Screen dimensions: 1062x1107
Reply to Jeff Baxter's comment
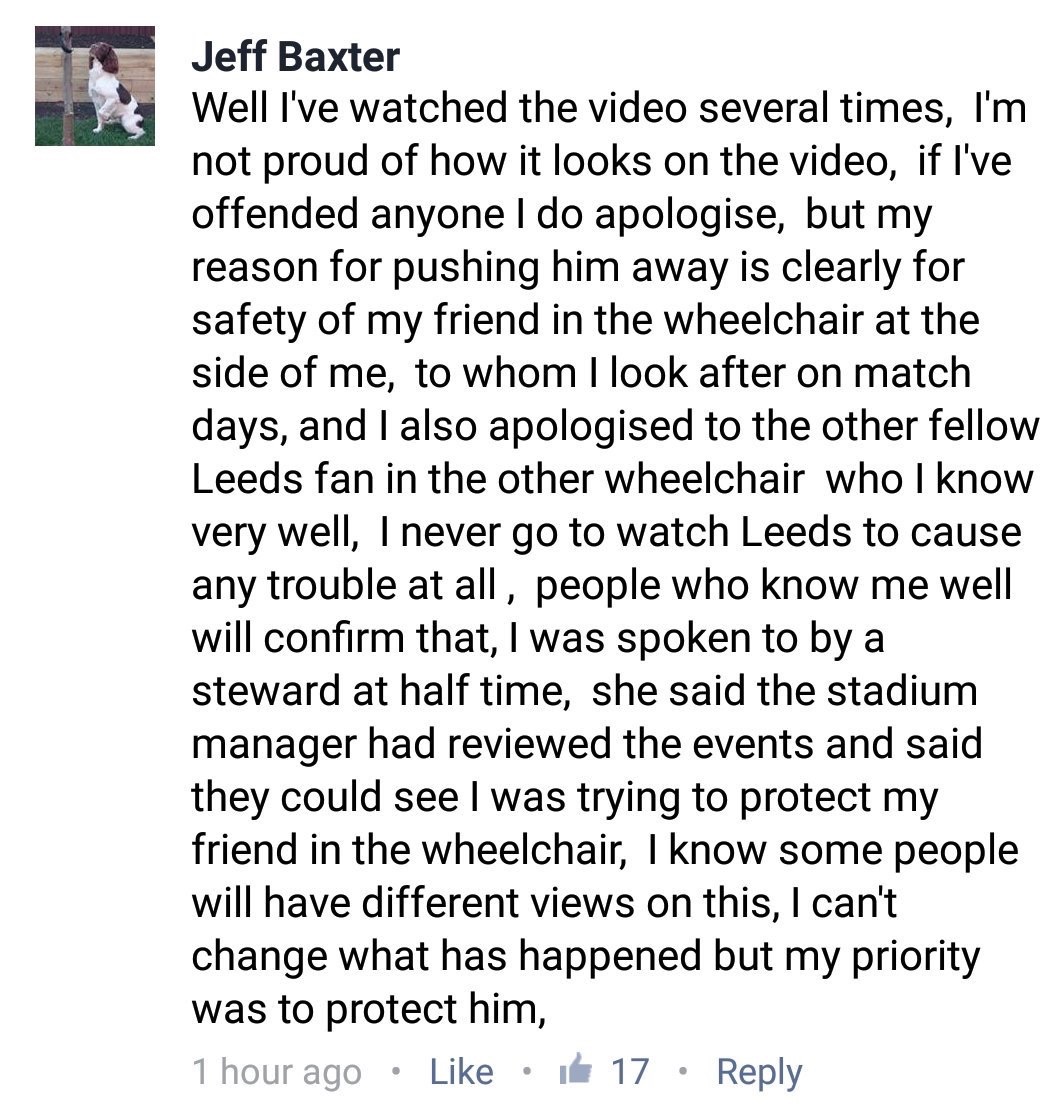pos(759,1072)
